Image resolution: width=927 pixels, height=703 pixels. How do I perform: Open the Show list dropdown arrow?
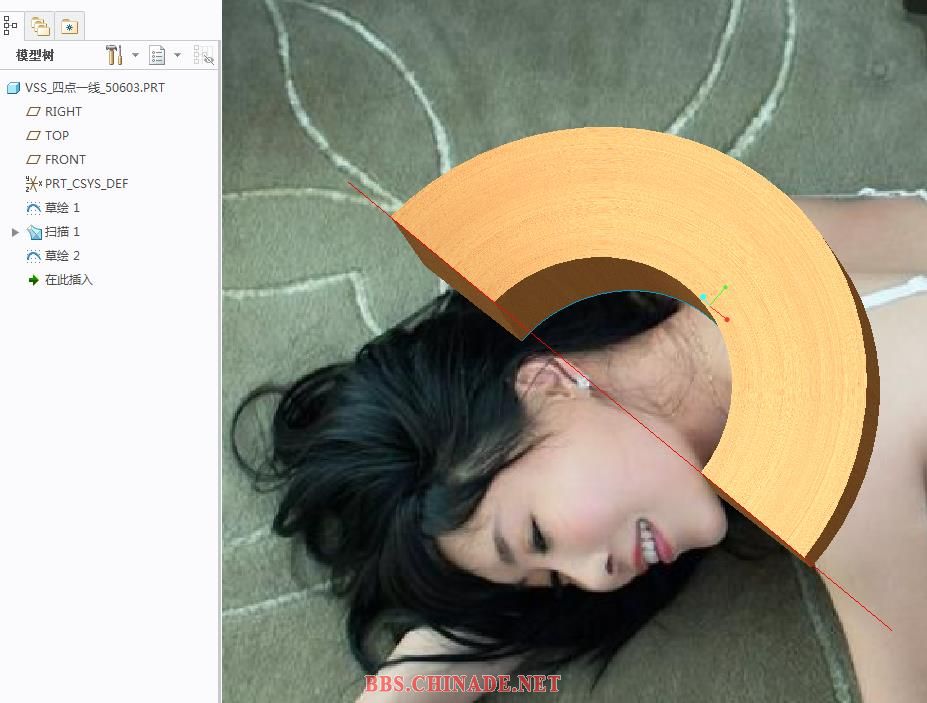[177, 55]
